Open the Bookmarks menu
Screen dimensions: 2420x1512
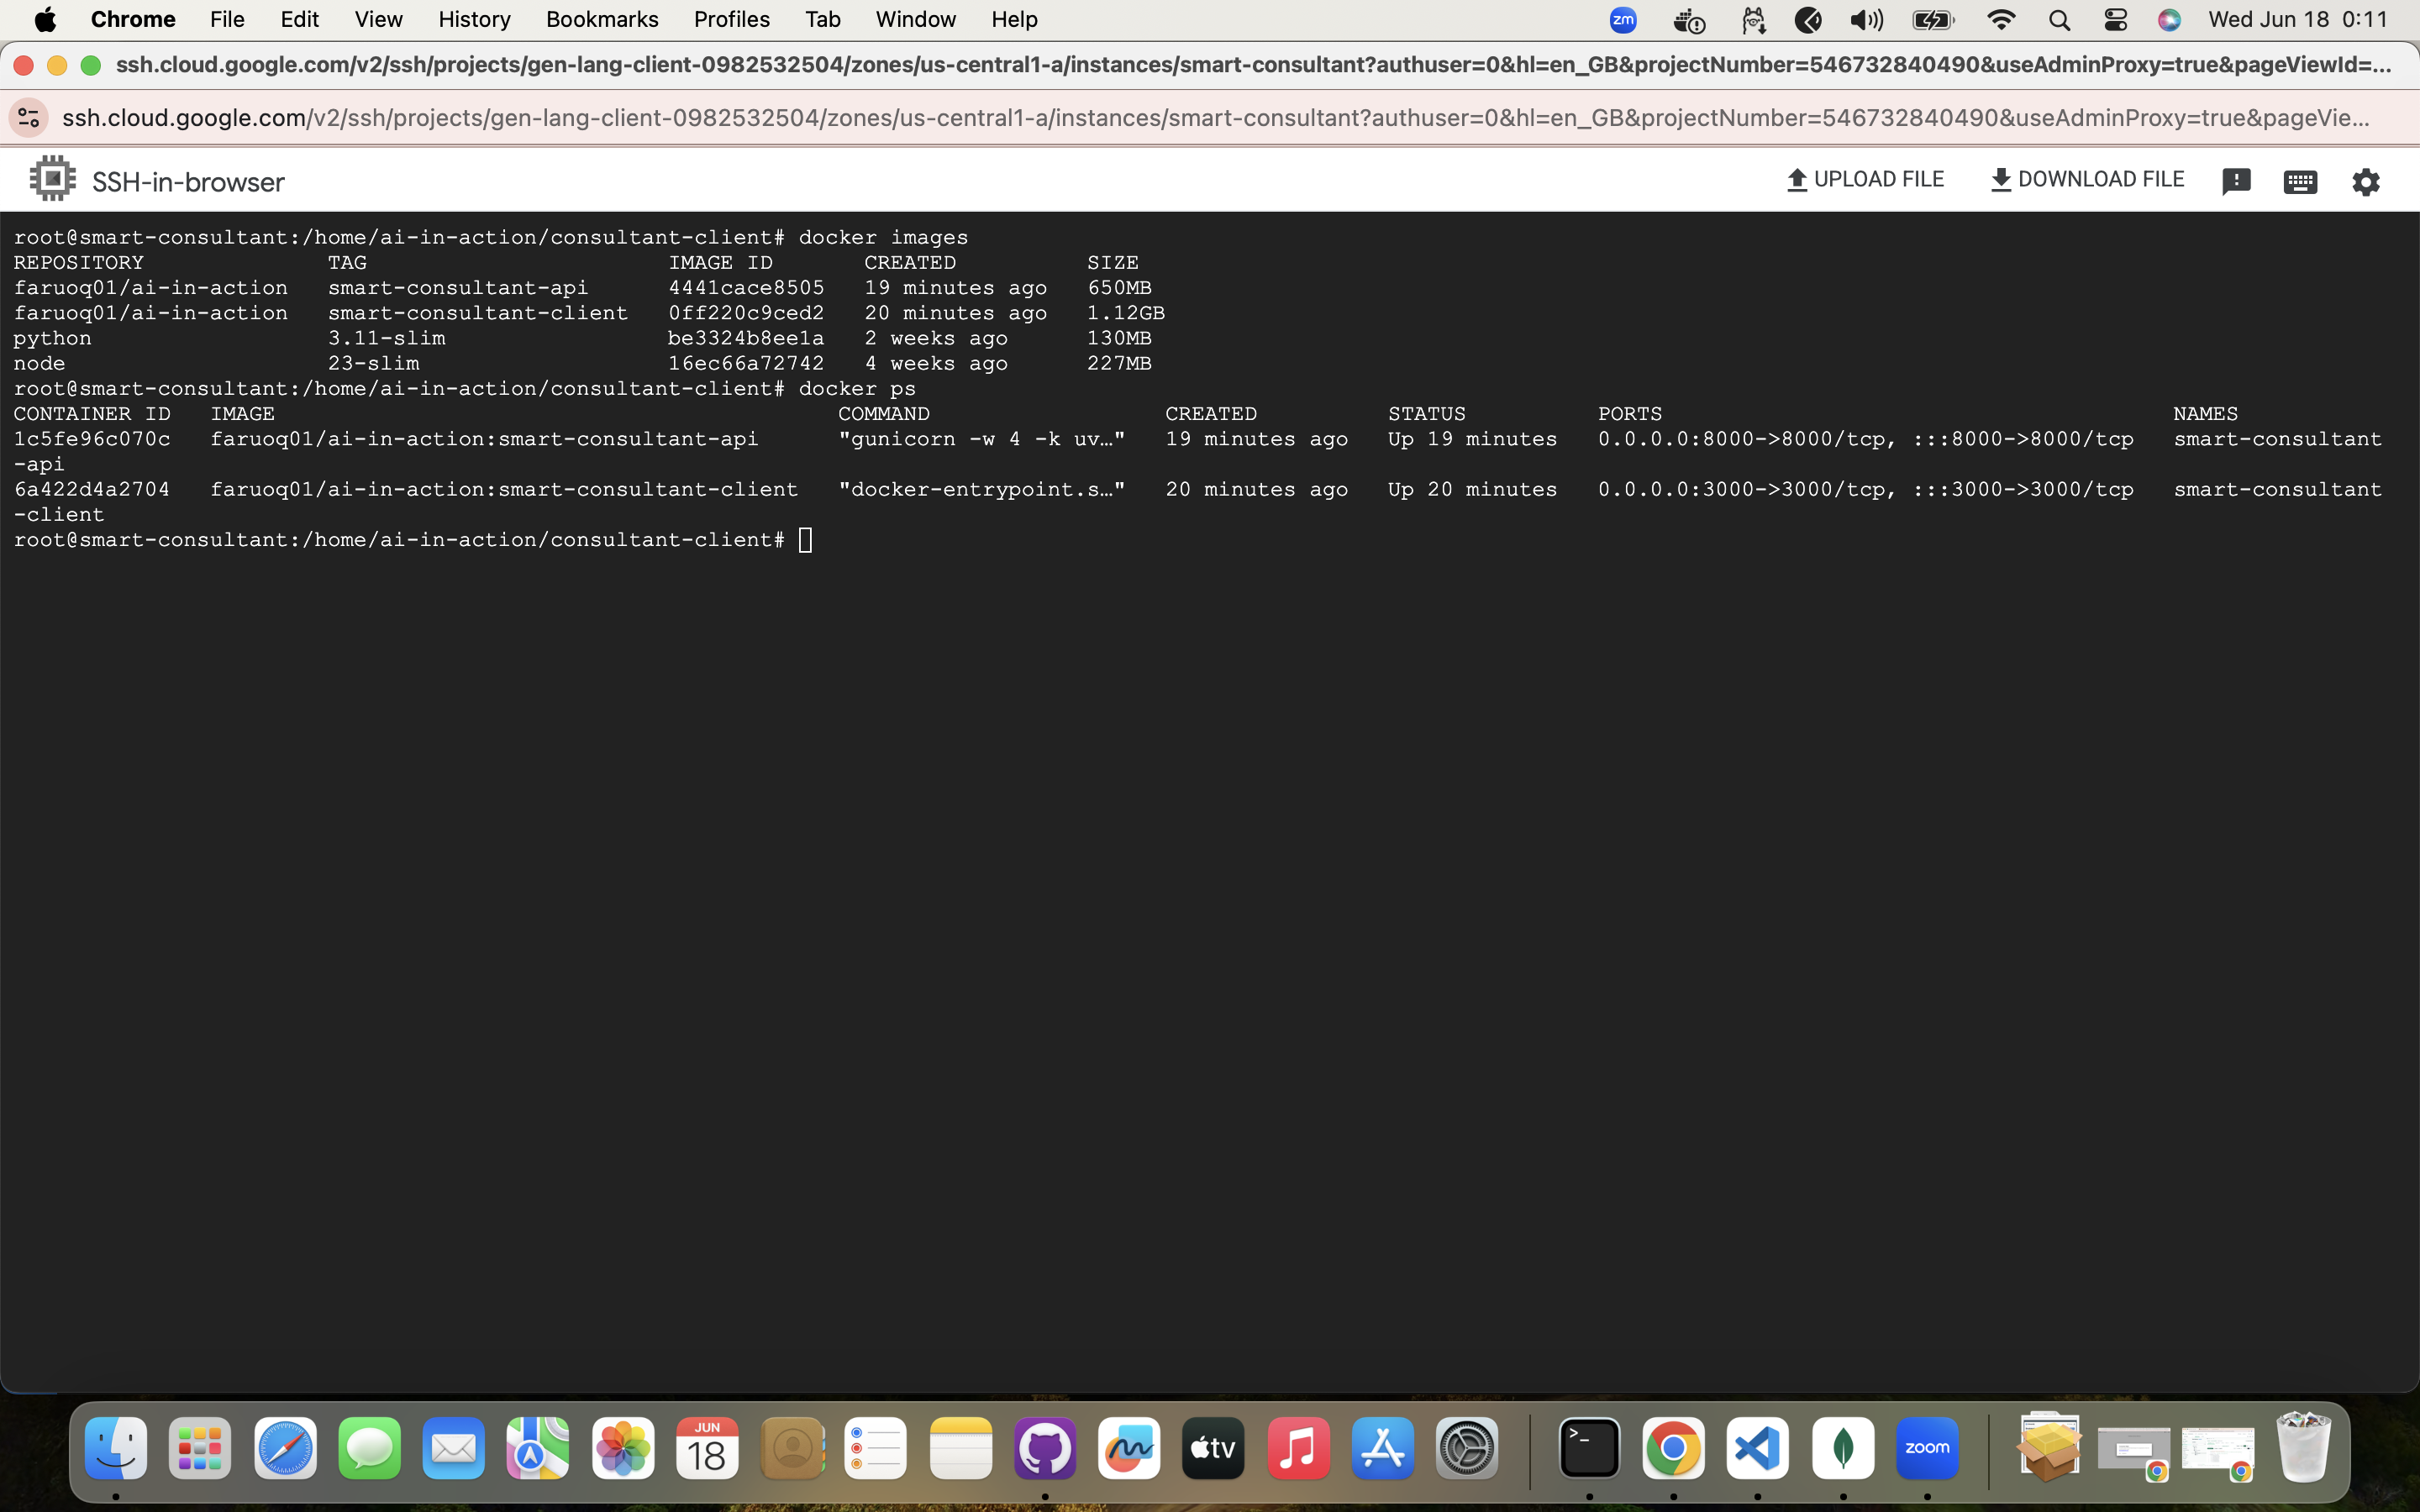(x=601, y=19)
